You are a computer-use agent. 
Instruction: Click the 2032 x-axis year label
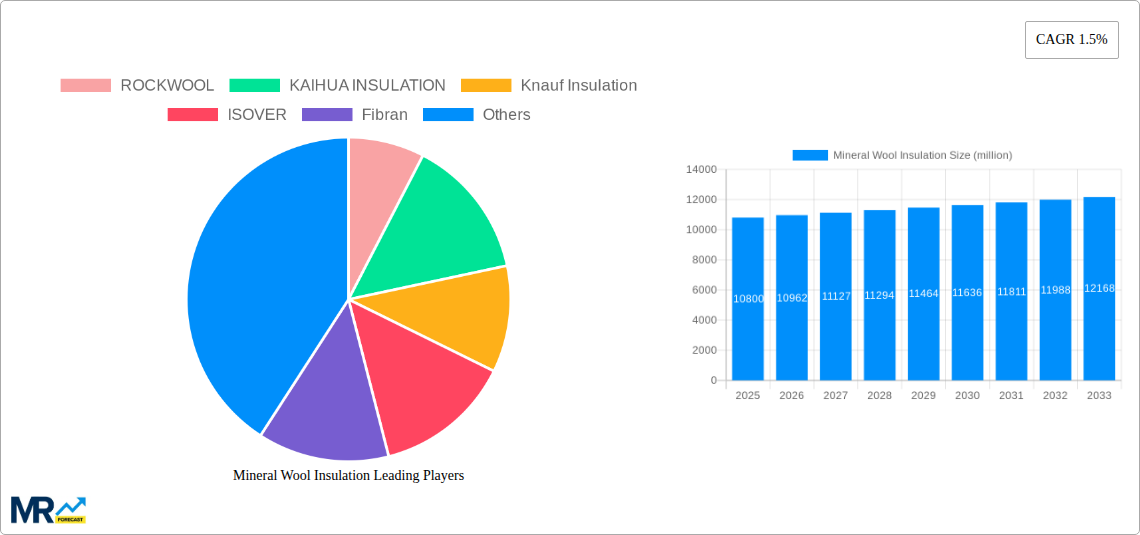click(x=1055, y=395)
